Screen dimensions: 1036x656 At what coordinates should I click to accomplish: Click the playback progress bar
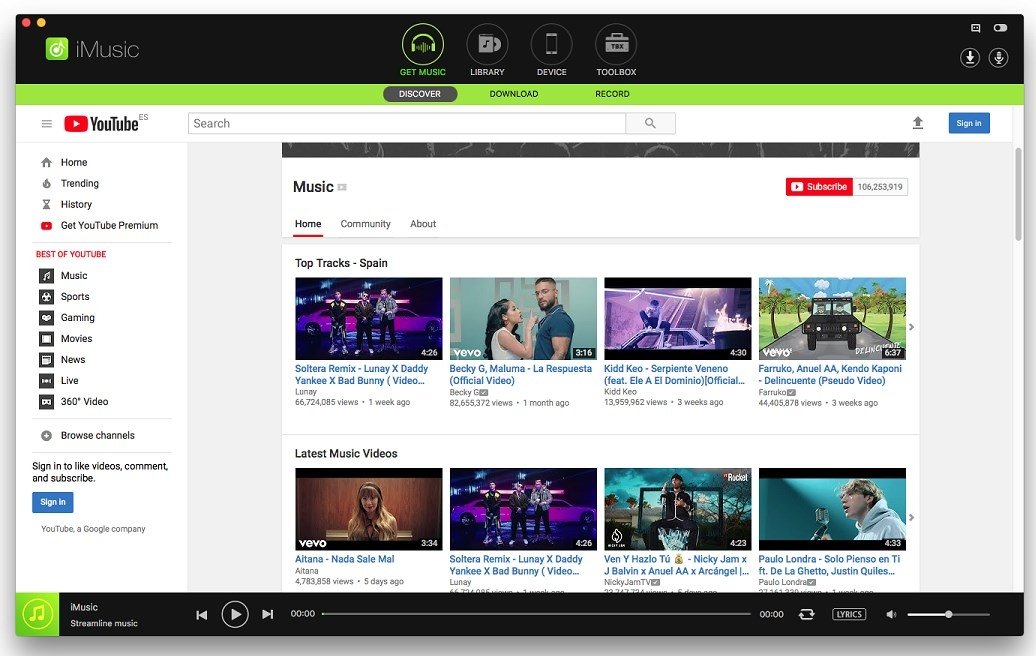click(536, 614)
